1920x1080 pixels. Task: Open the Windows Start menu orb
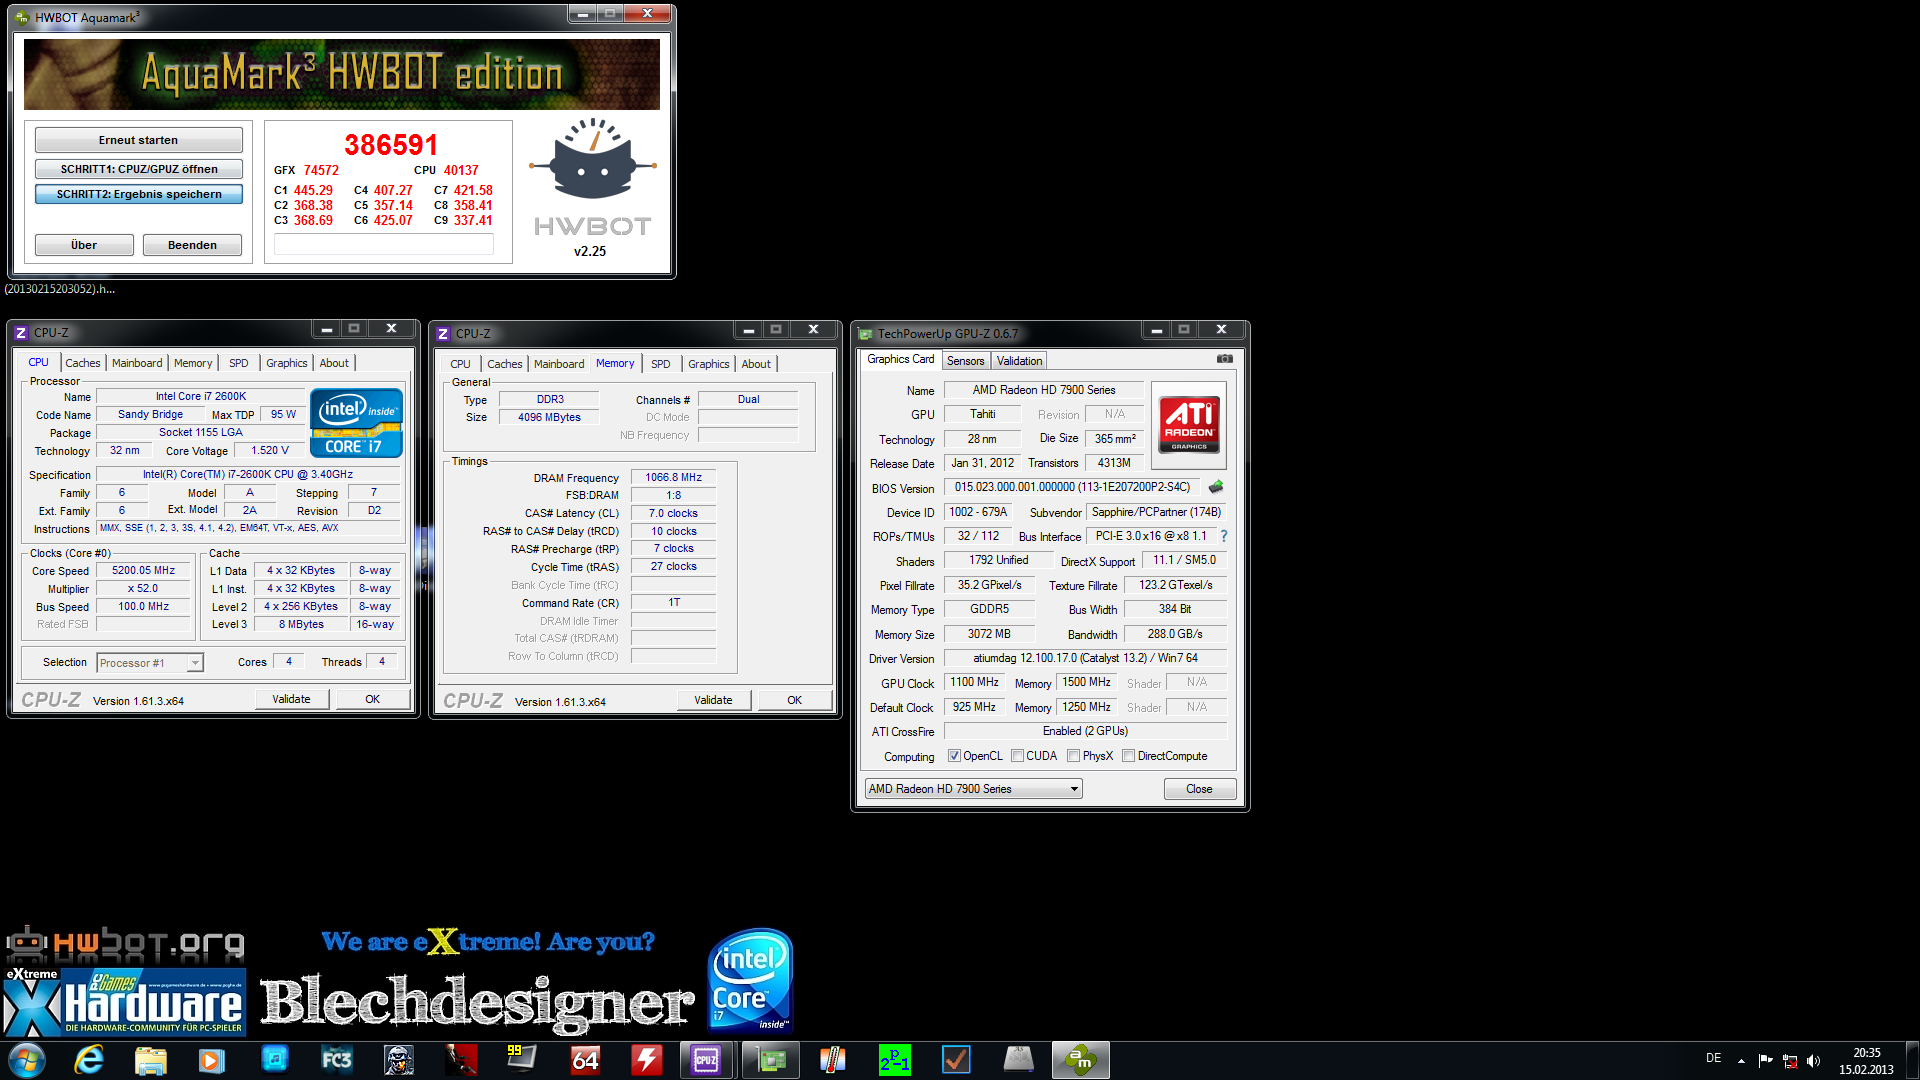(x=27, y=1060)
